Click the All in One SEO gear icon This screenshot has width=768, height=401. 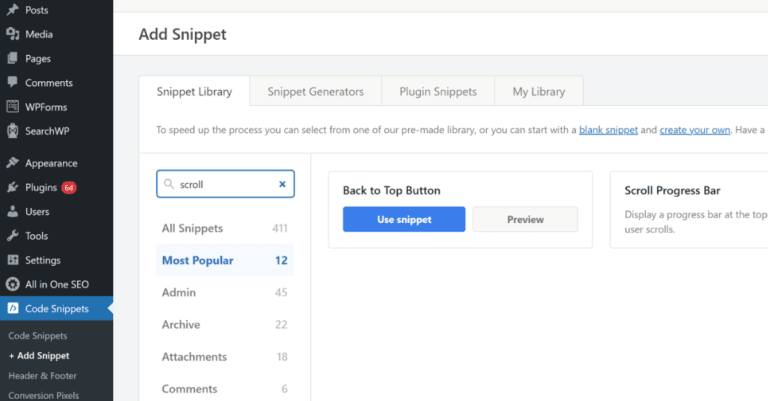(x=13, y=284)
